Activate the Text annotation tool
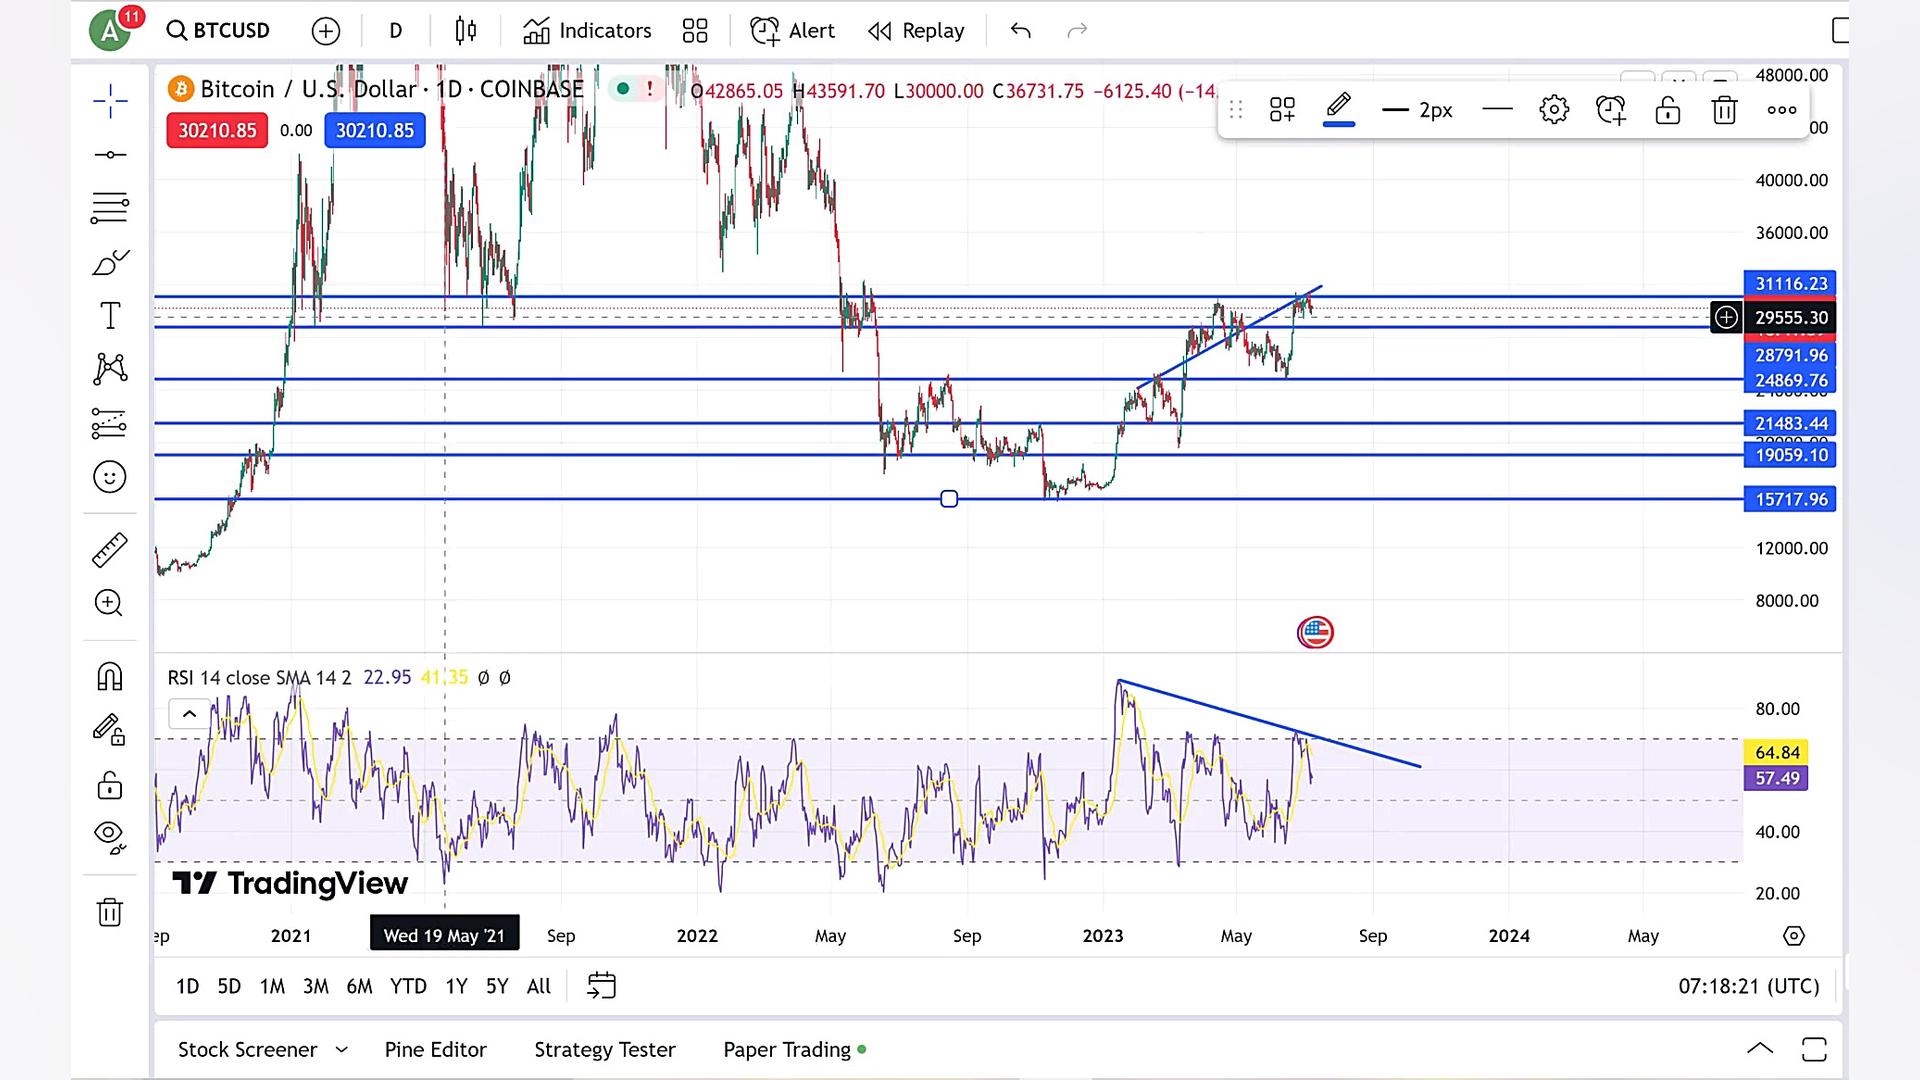 110,316
